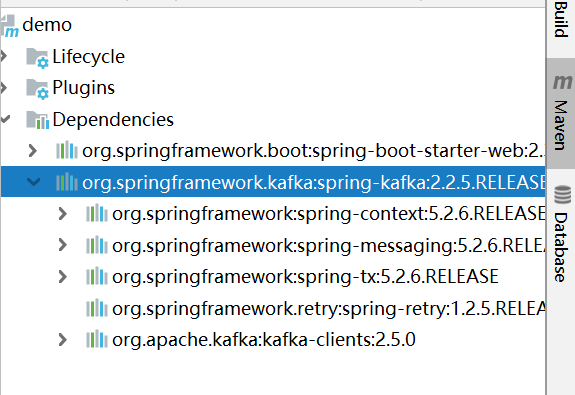Expand the spring-context dependency
This screenshot has width=575, height=395.
63,213
